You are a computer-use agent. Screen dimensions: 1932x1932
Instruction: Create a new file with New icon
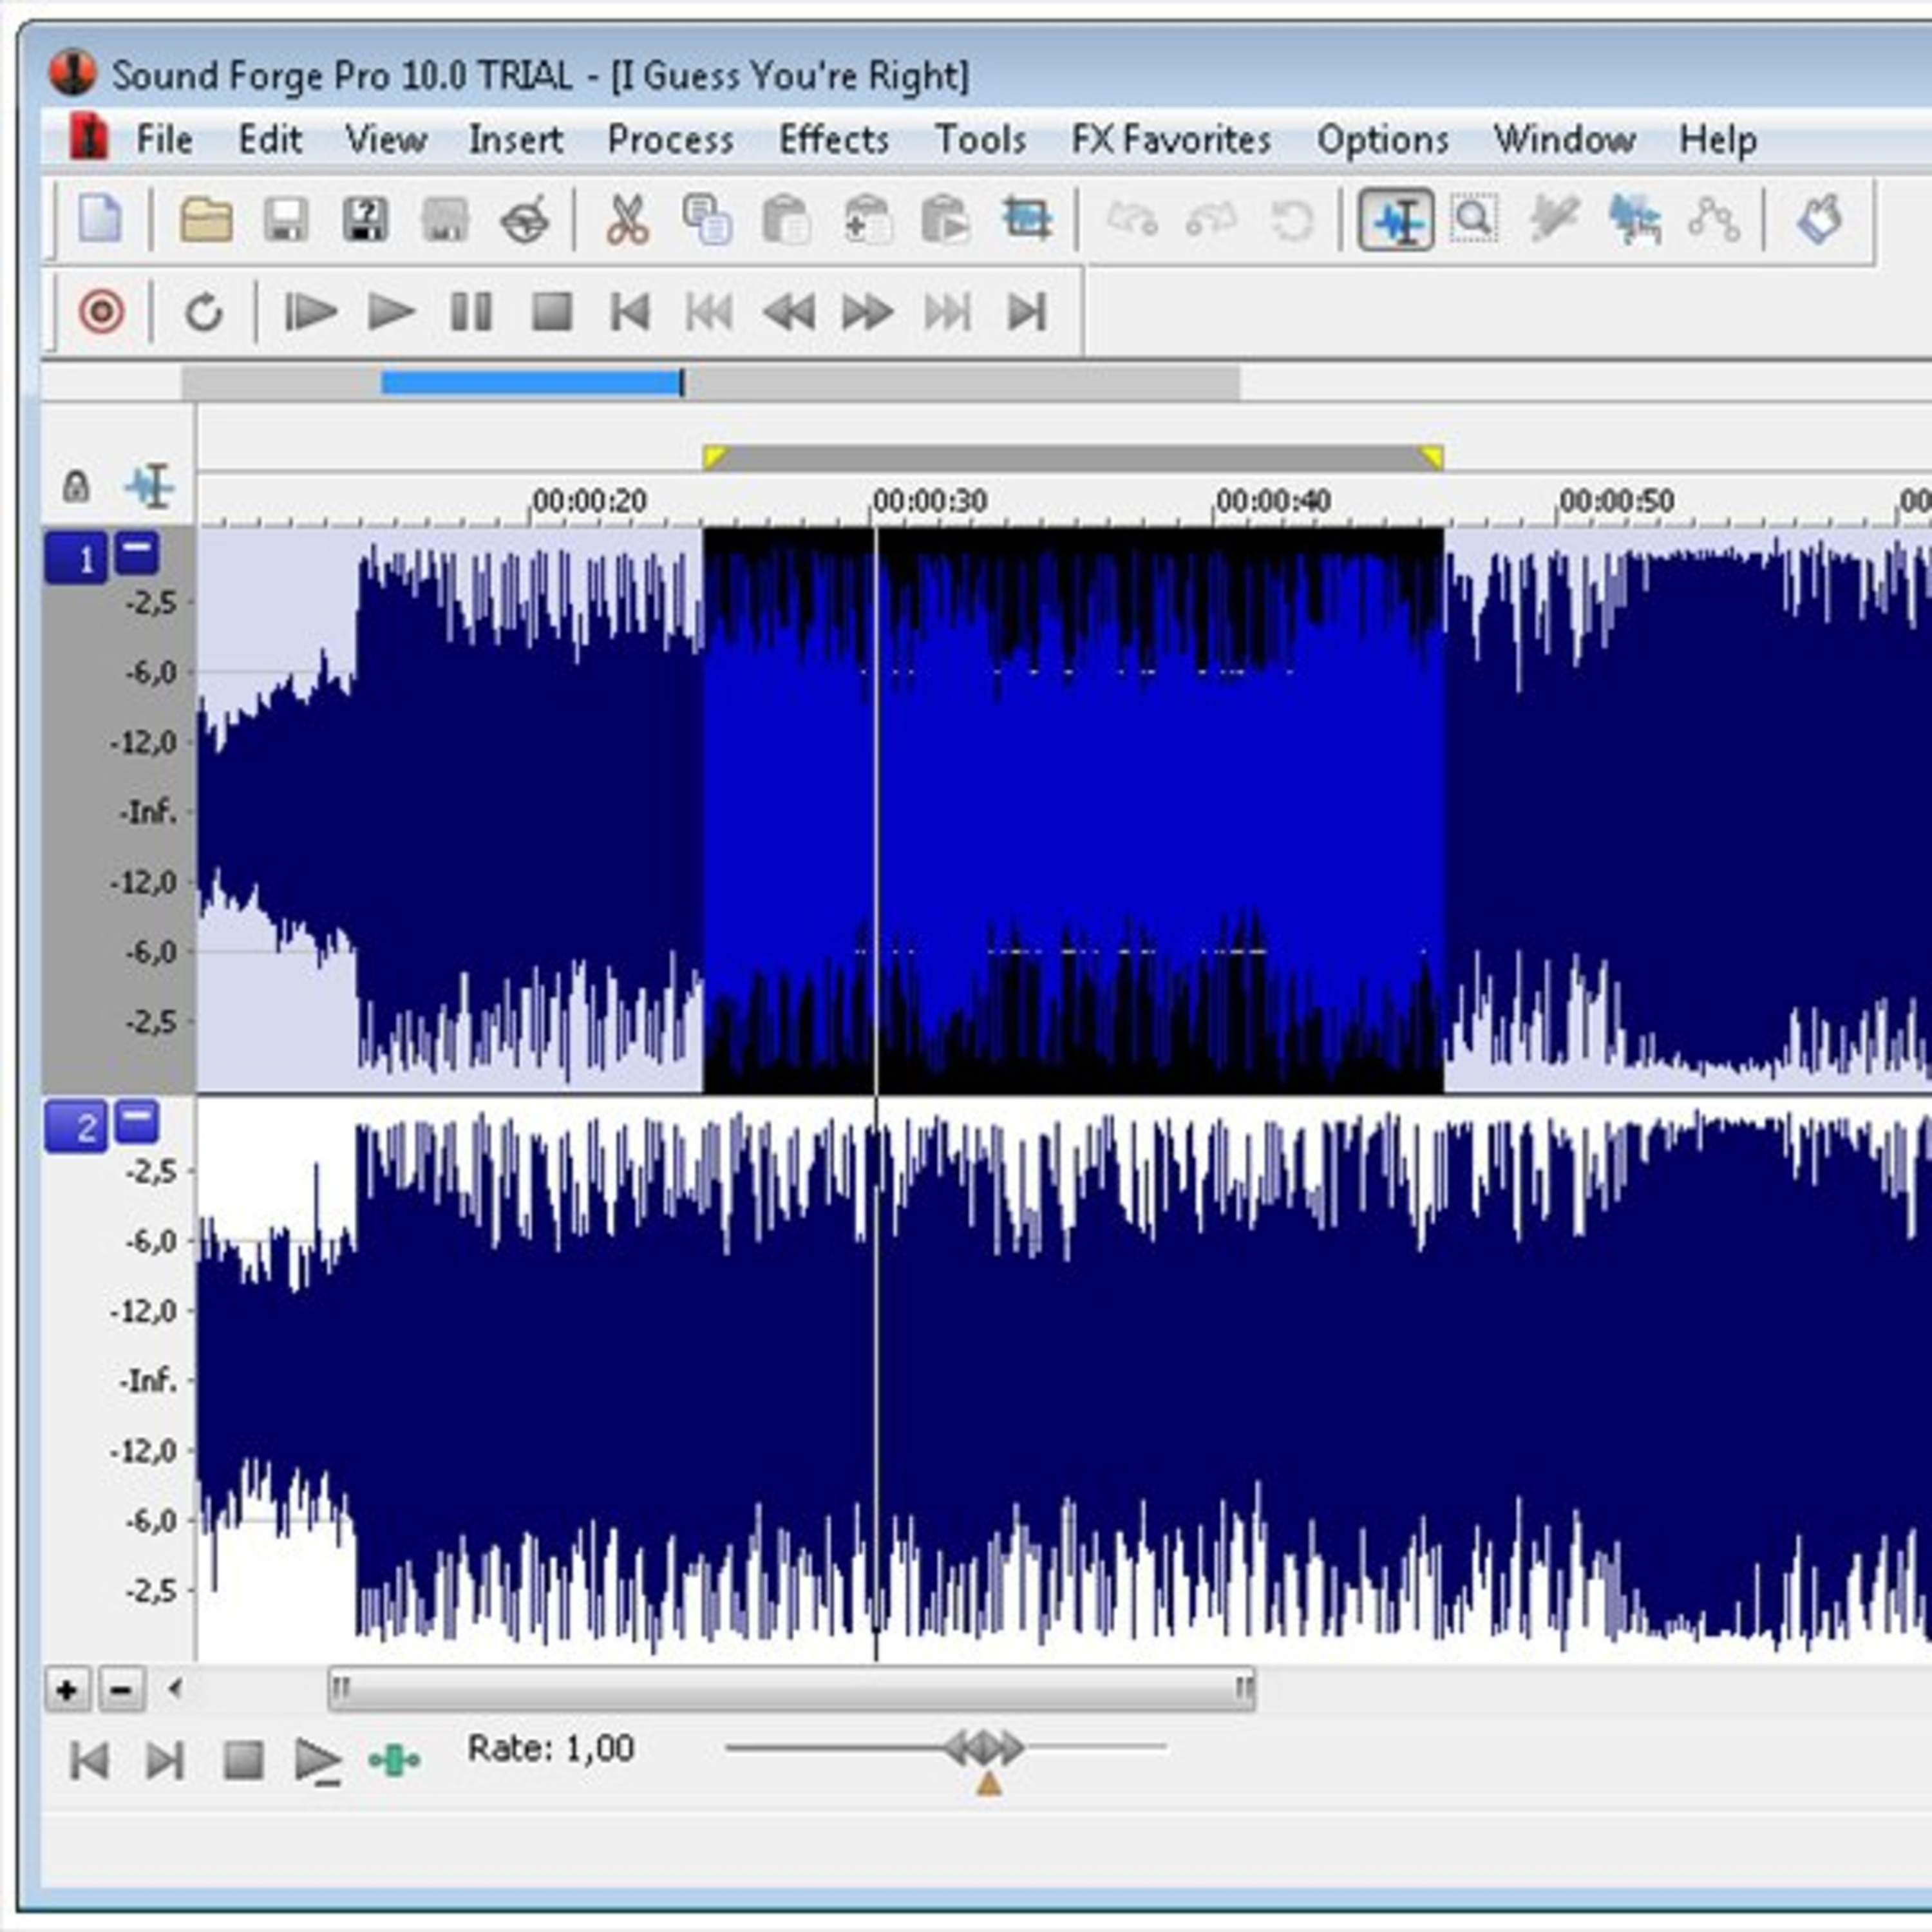(x=101, y=219)
